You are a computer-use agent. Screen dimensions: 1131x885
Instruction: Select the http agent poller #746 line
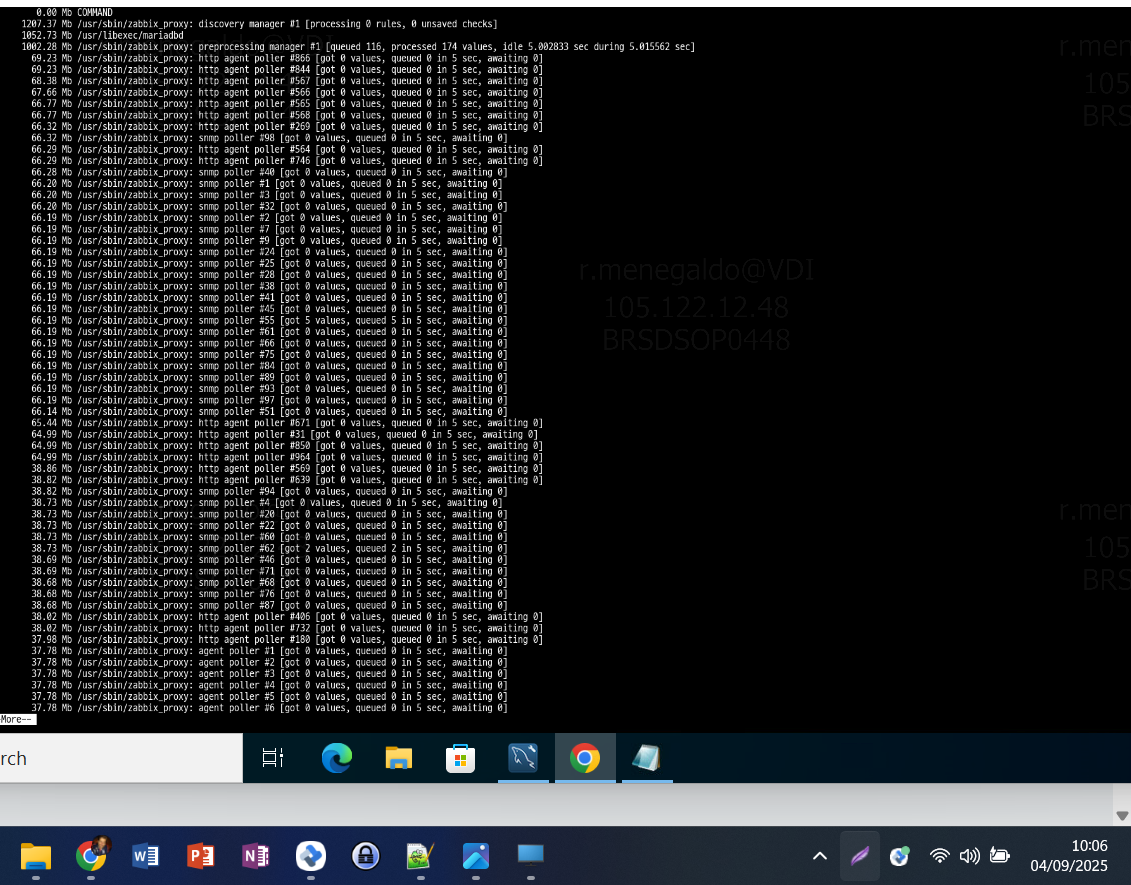[287, 161]
